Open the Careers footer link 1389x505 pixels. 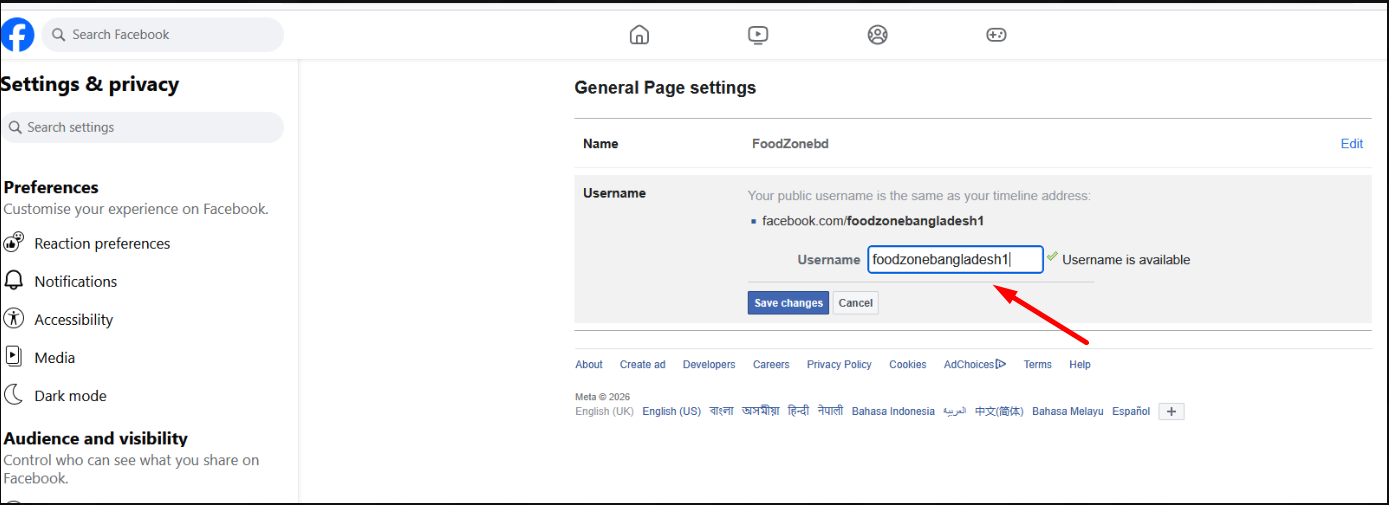[x=771, y=365]
